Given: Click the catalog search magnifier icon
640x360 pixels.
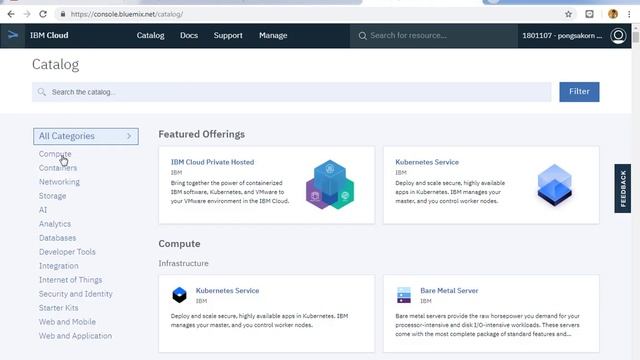Looking at the screenshot, I should 42,92.
